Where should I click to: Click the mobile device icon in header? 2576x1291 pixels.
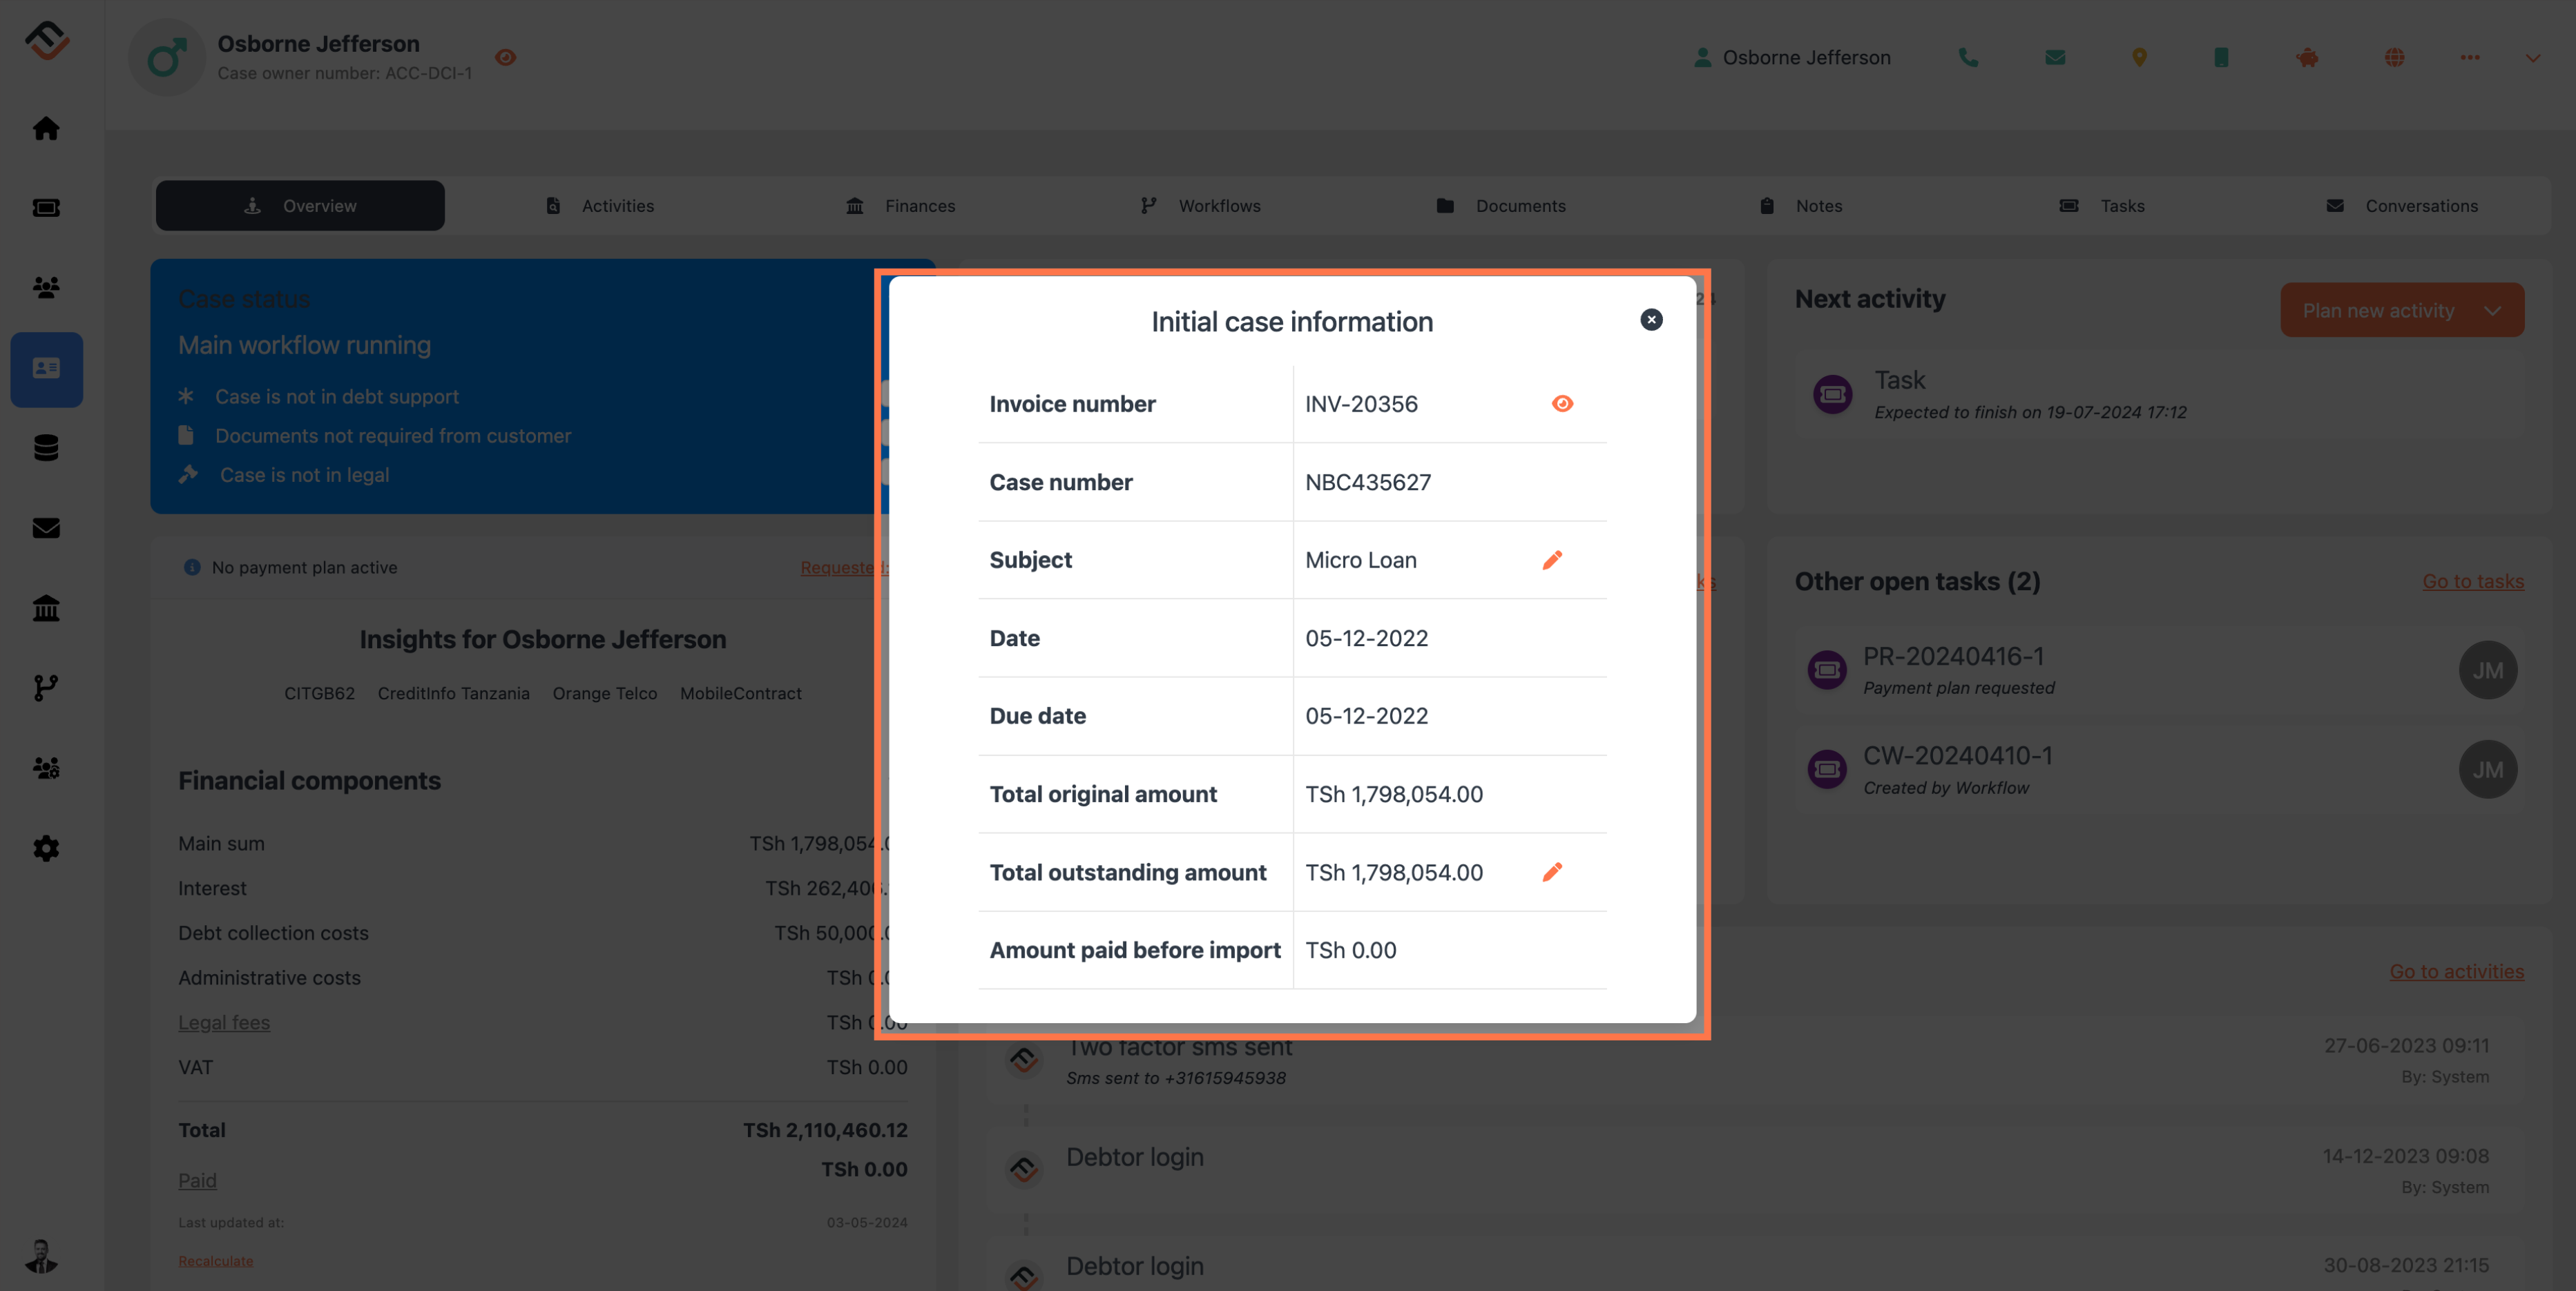(2221, 57)
